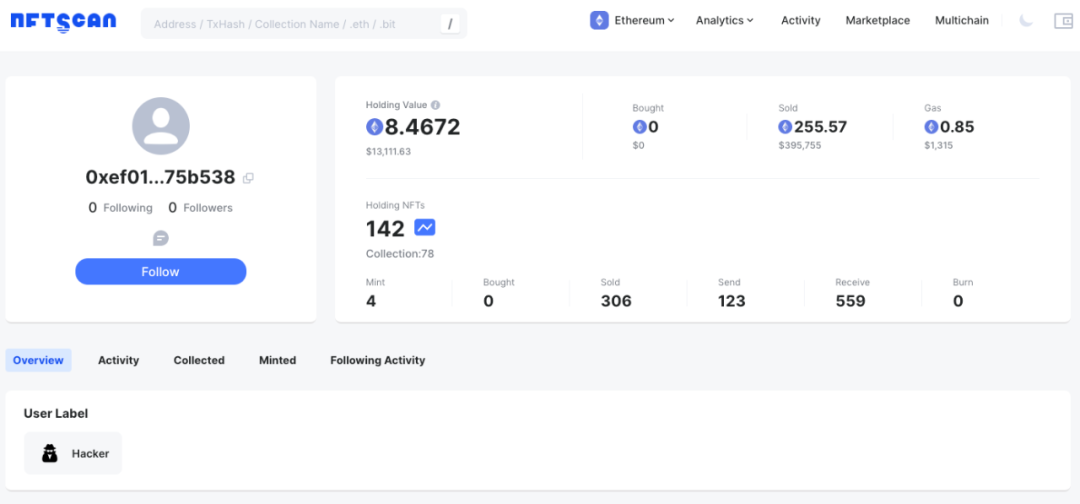Viewport: 1080px width, 504px height.
Task: Click Holding Value info icon
Action: (435, 105)
